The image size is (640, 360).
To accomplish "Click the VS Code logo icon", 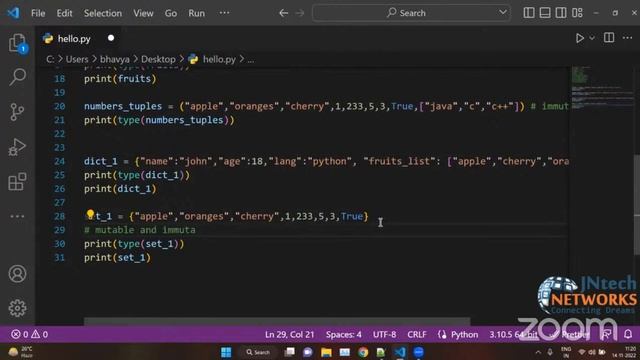I will tap(13, 13).
